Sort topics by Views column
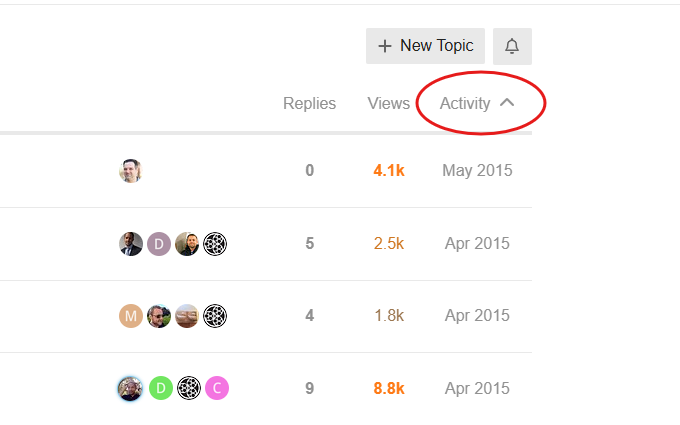 pos(388,103)
